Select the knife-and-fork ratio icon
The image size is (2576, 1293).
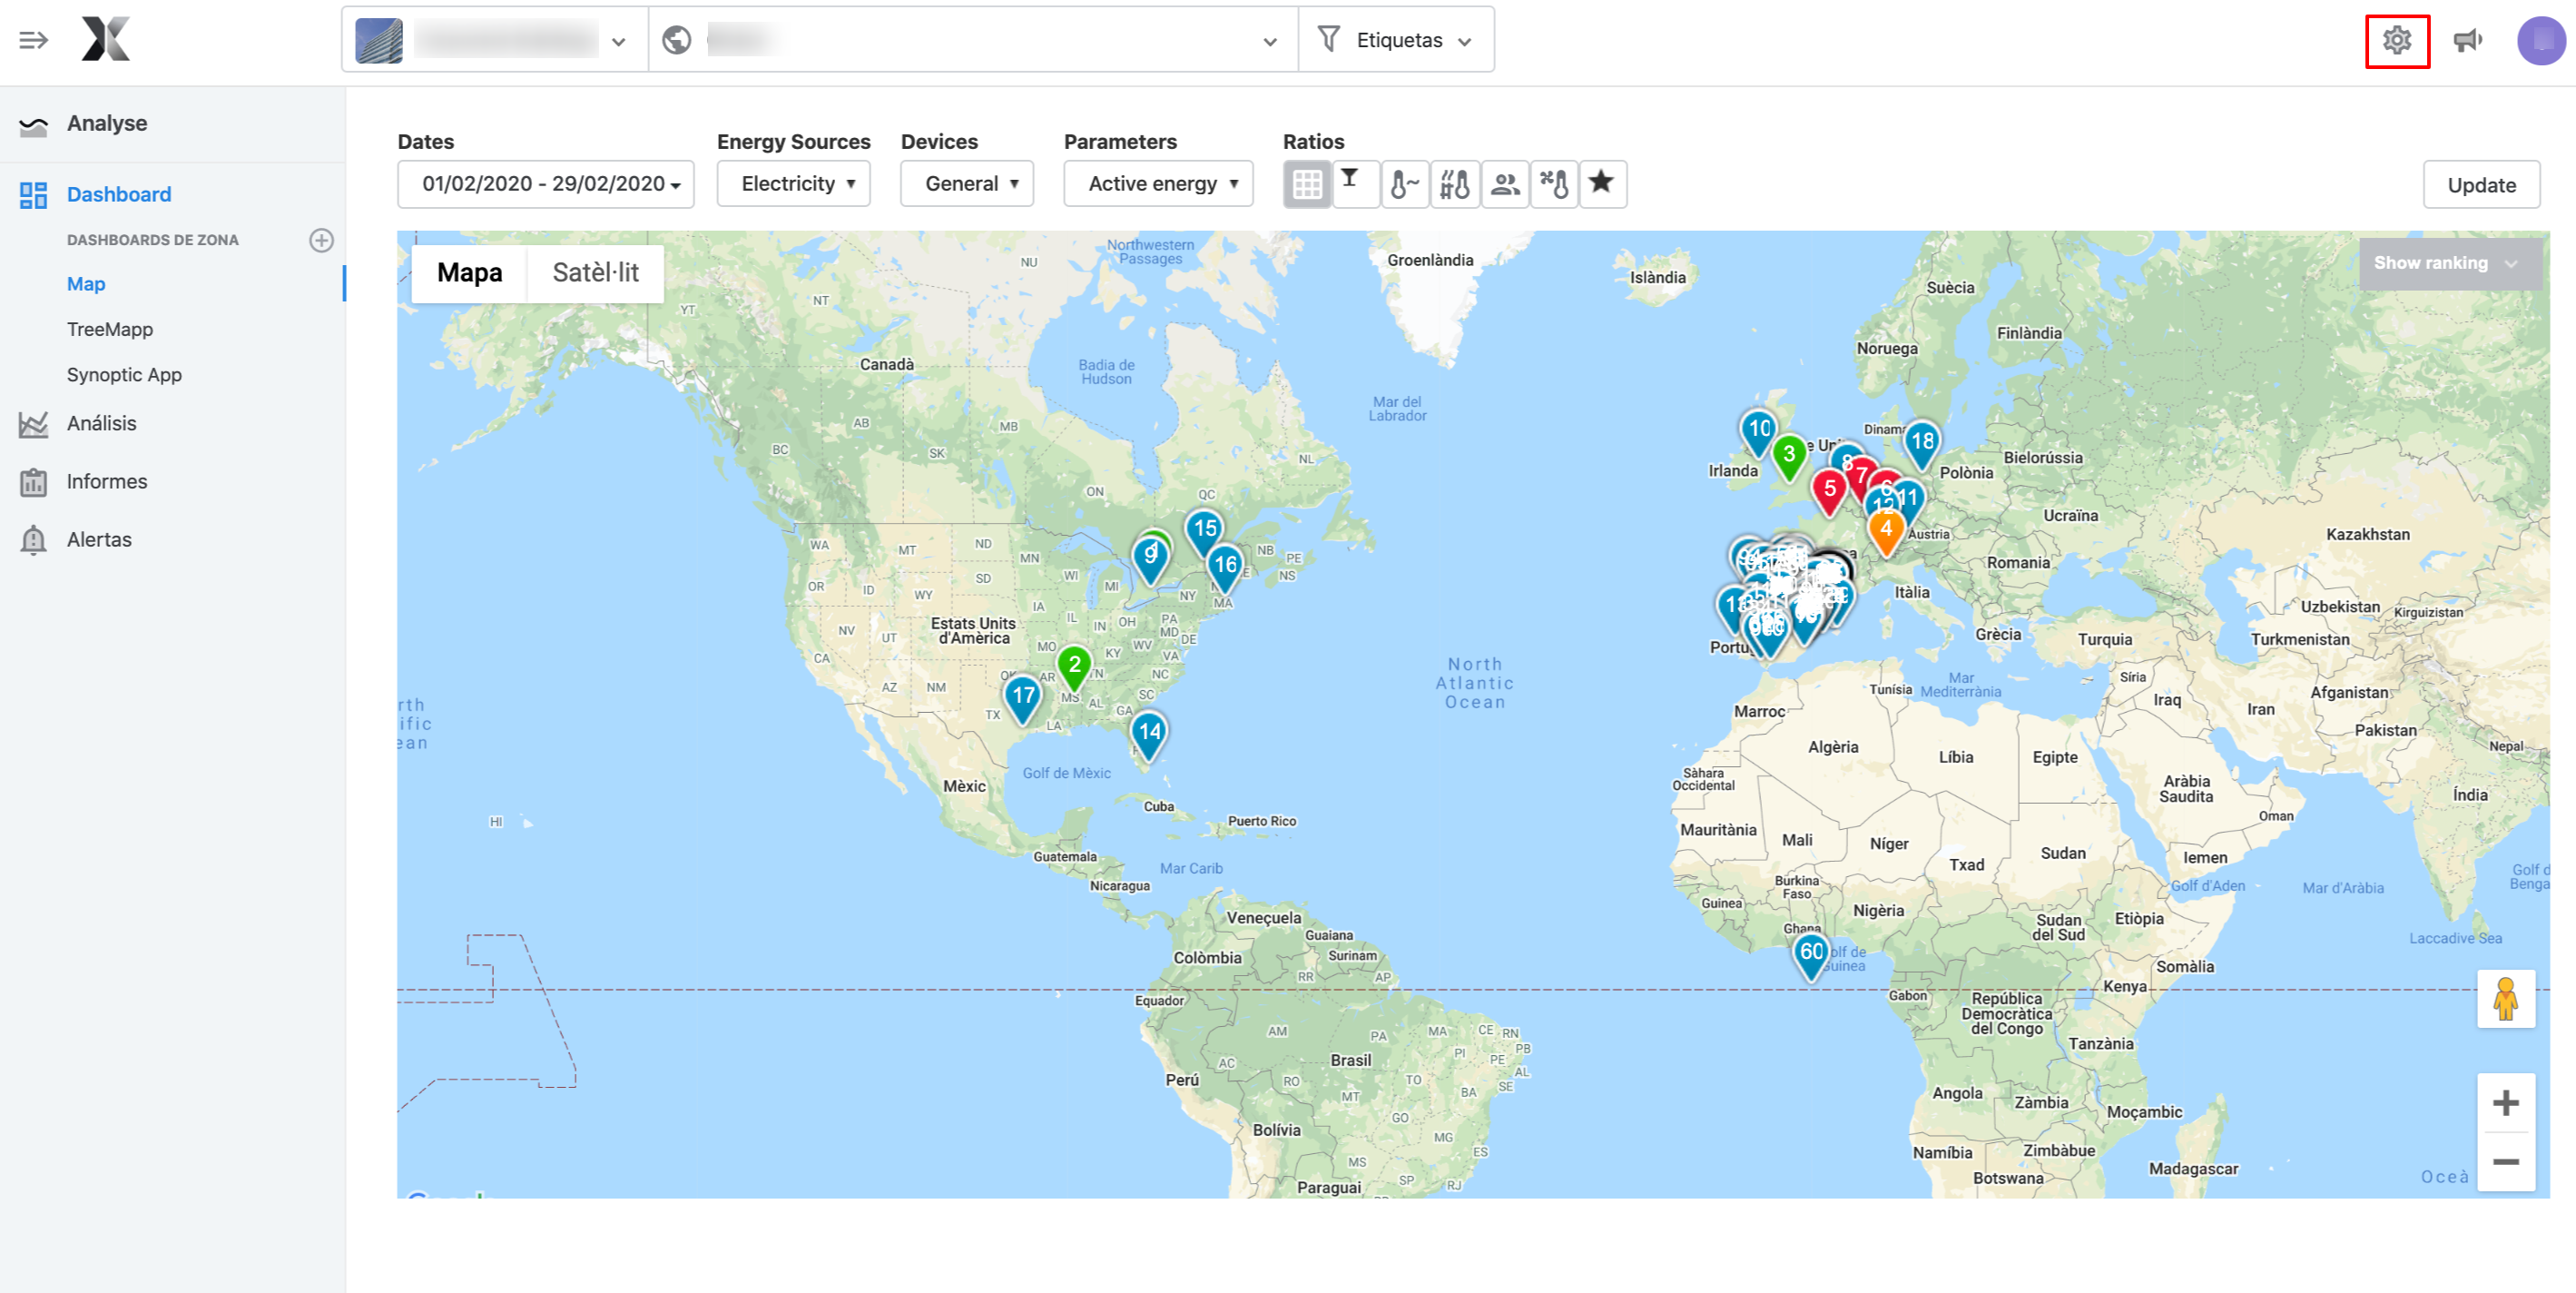[x=1455, y=184]
